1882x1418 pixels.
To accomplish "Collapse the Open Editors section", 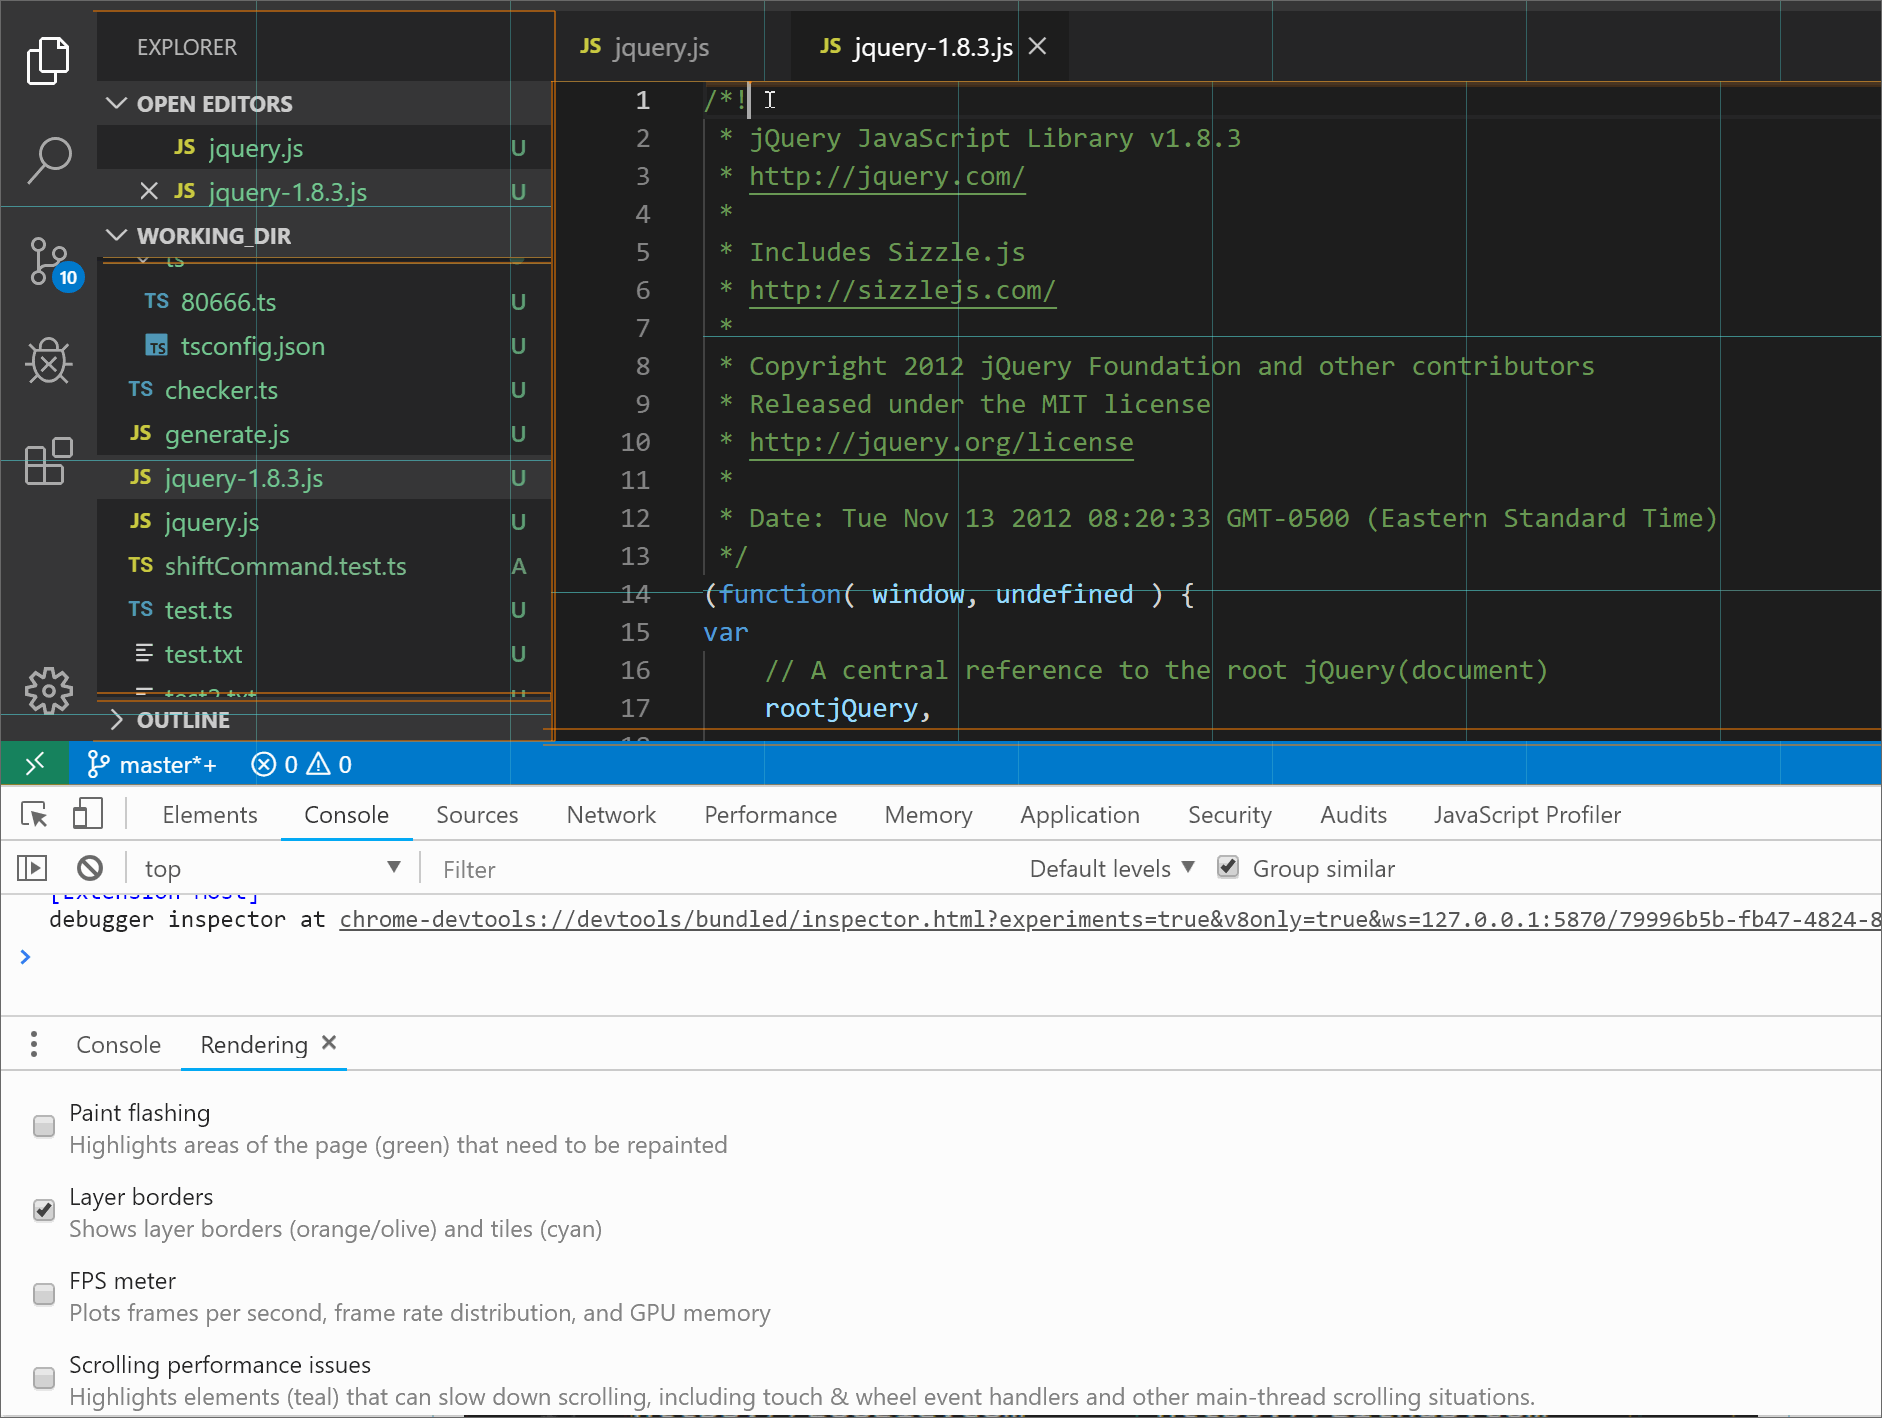I will (116, 103).
